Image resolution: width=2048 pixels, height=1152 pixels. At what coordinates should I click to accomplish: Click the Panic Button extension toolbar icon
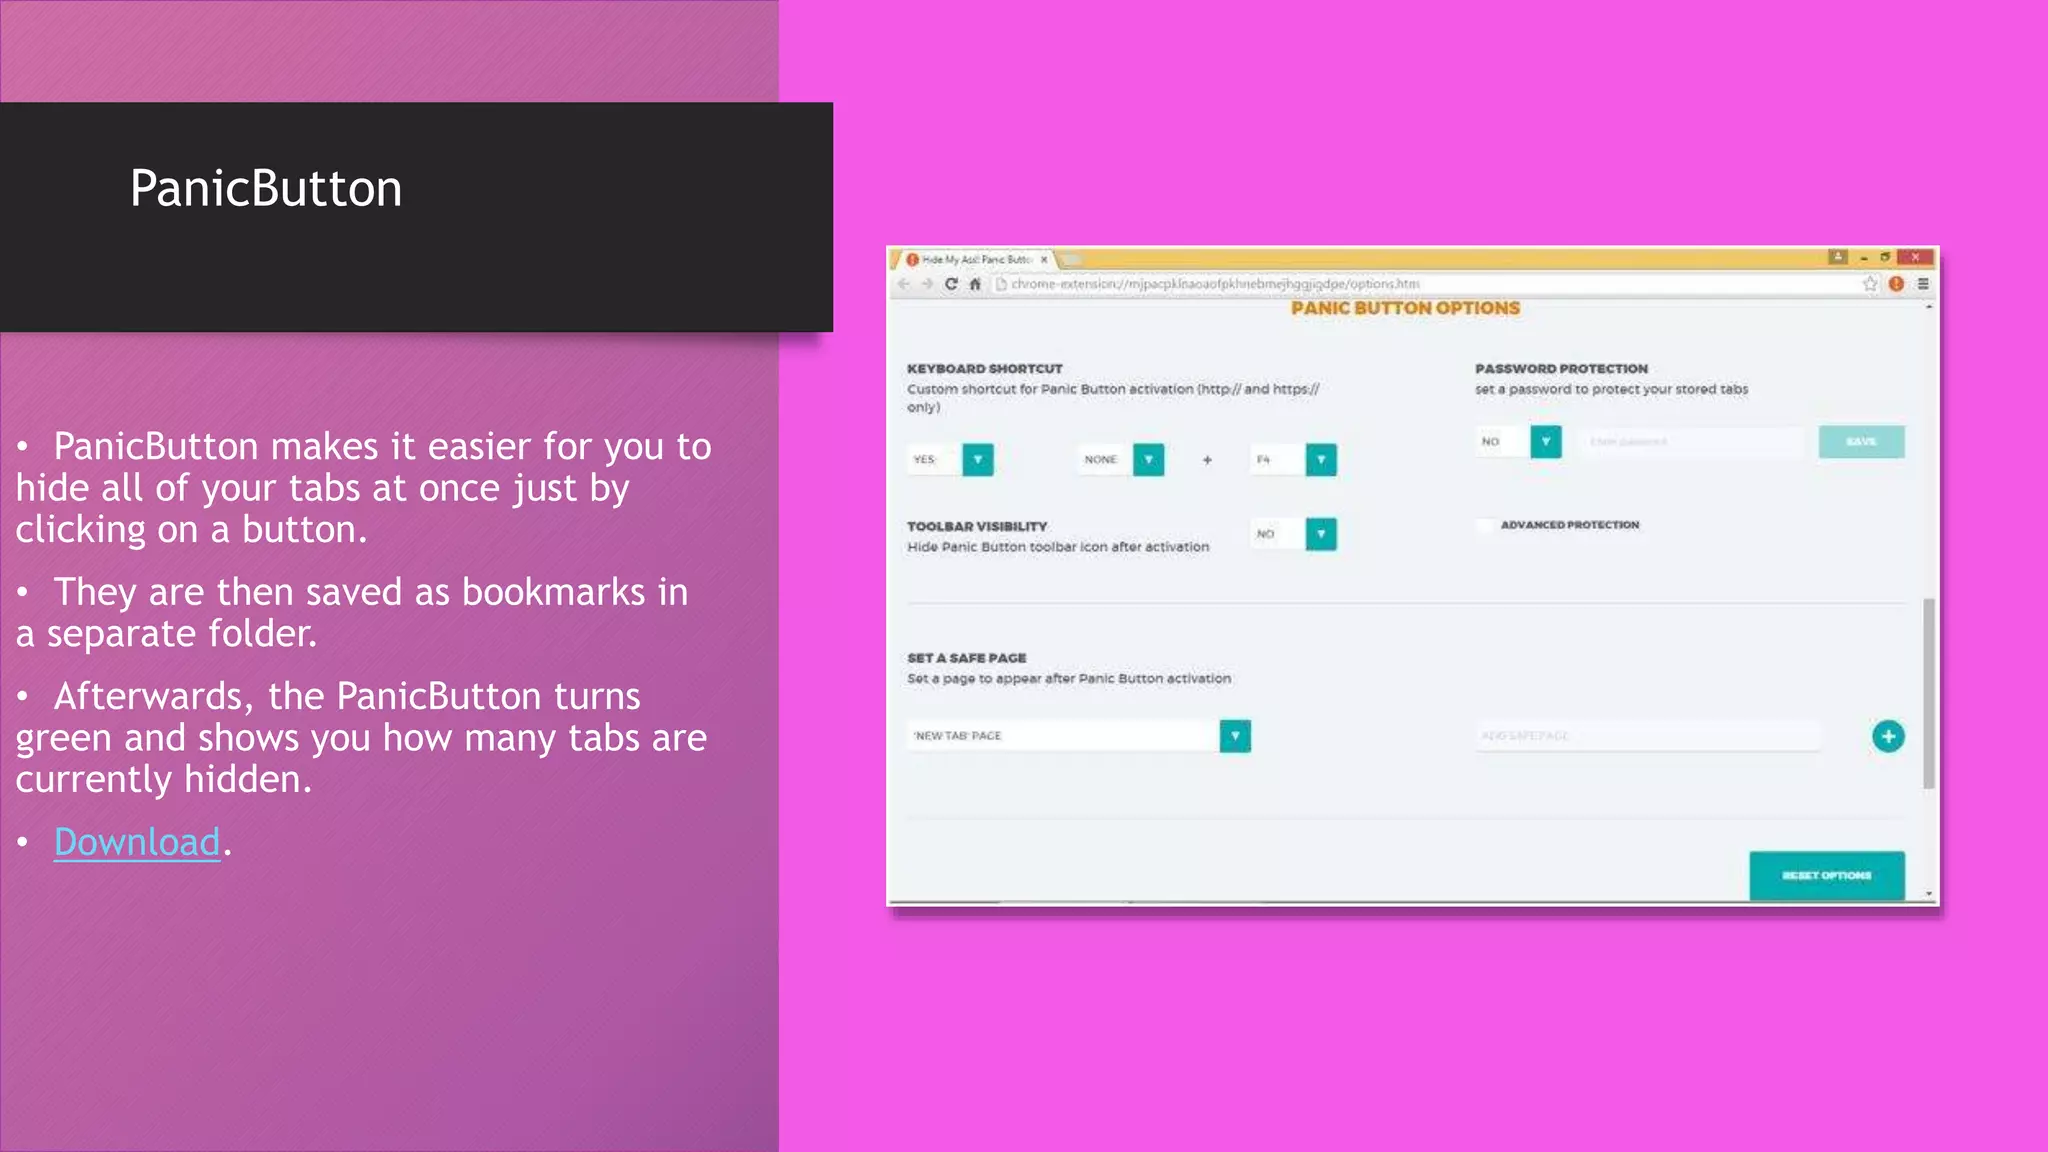point(1896,284)
